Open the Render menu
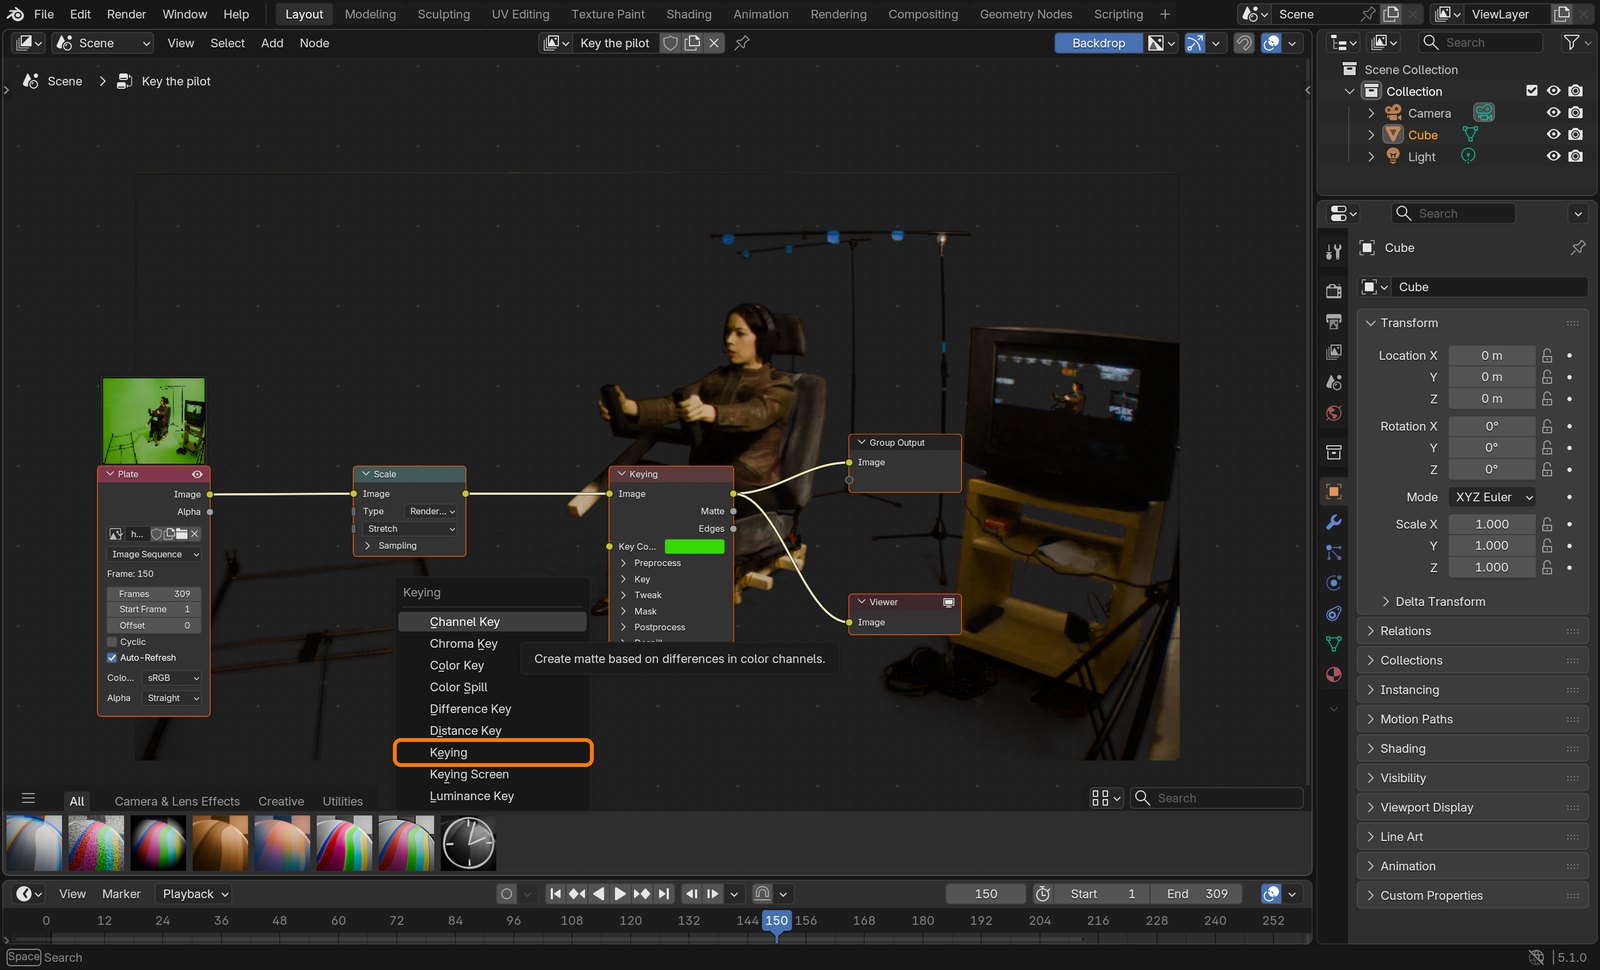The width and height of the screenshot is (1600, 970). click(127, 14)
